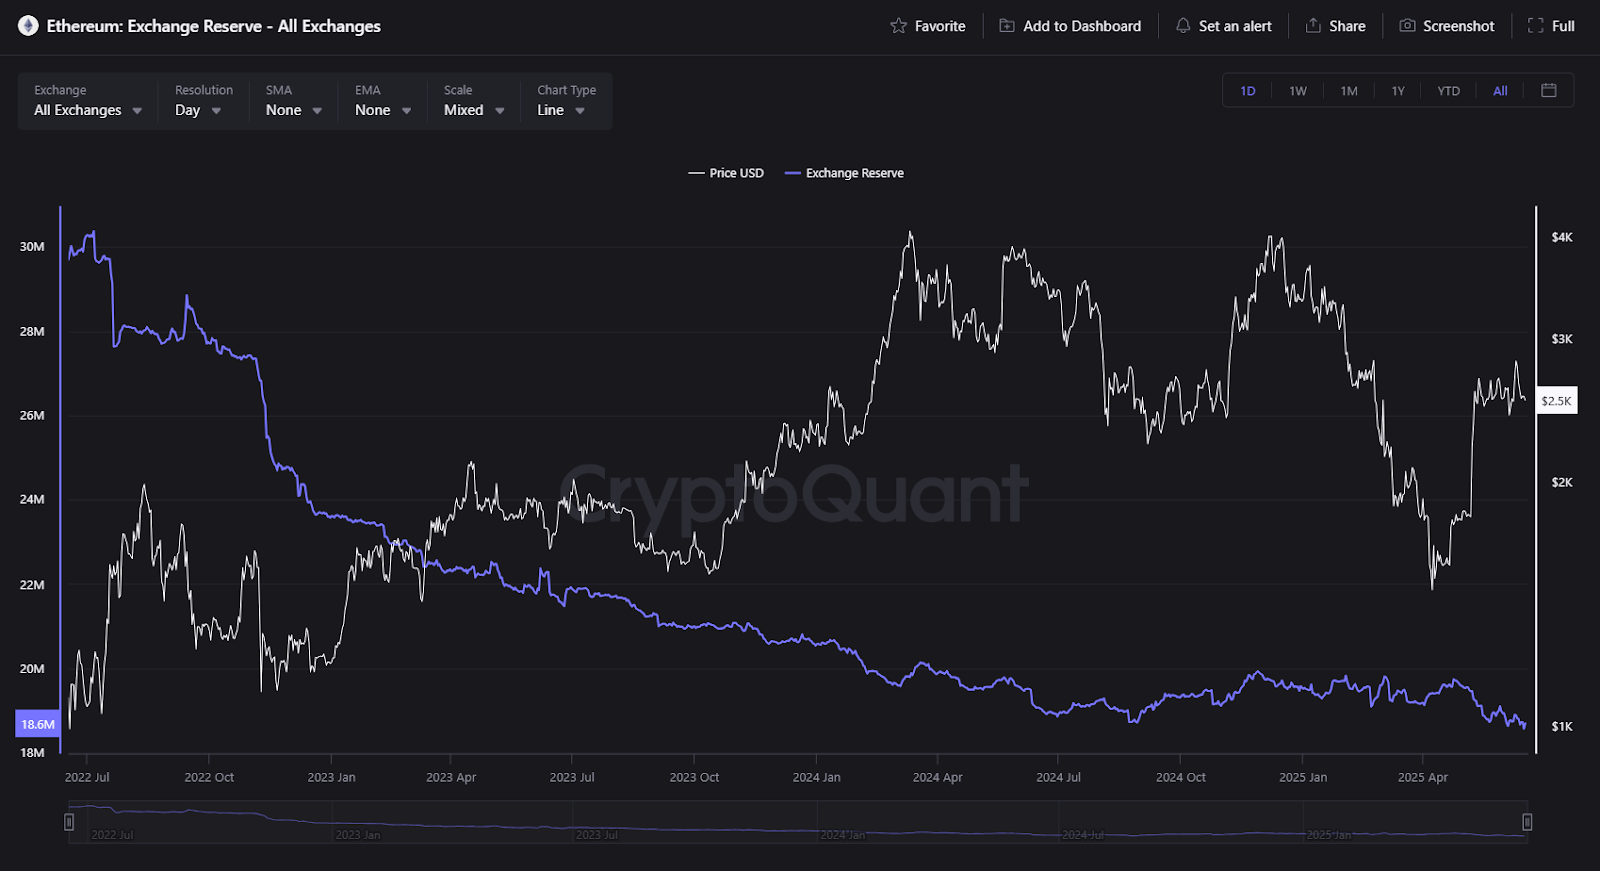Viewport: 1600px width, 871px height.
Task: Open the calendar date picker icon
Action: [x=1549, y=91]
